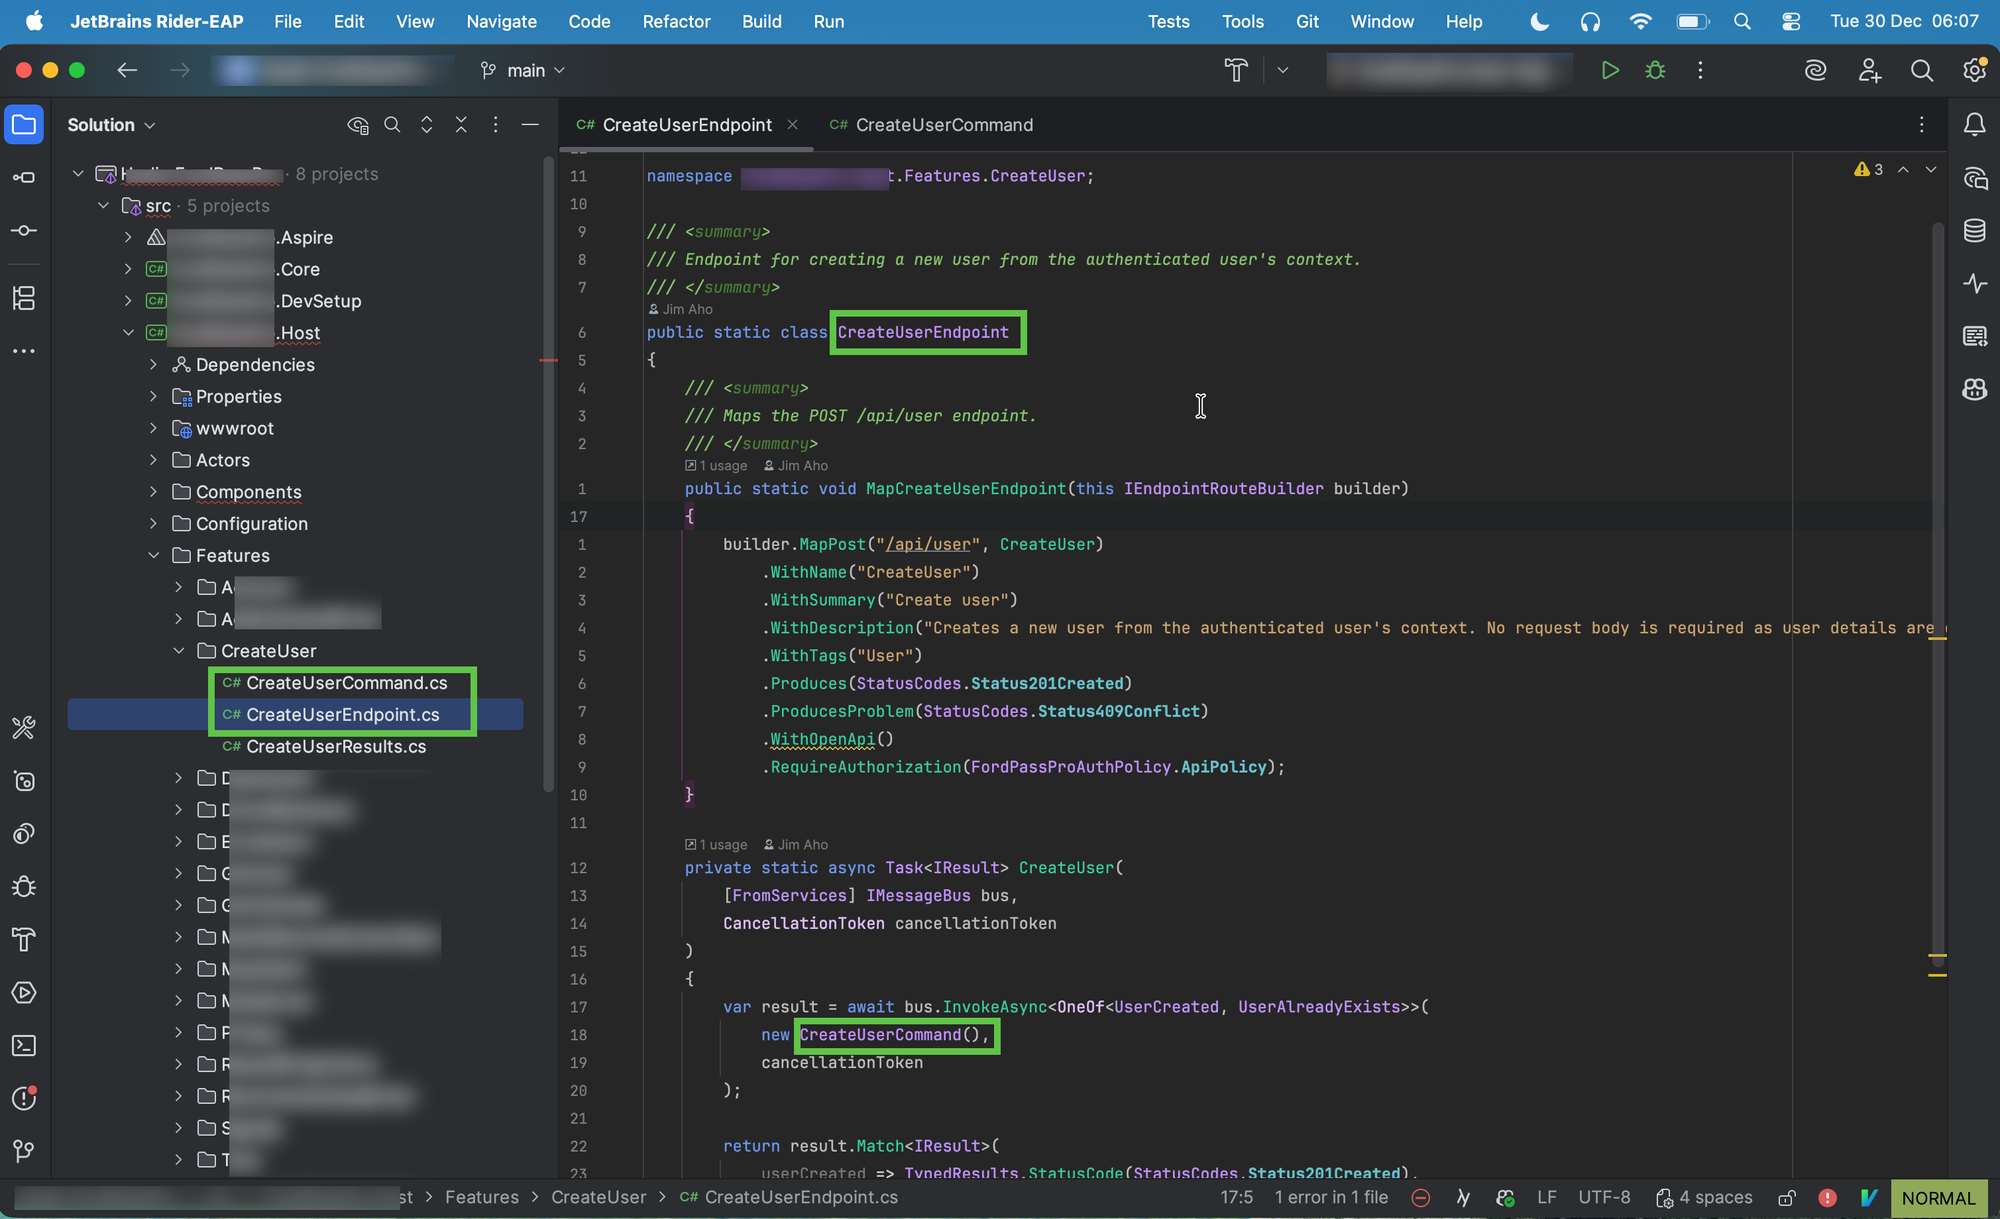Toggle the NORMAL vim mode indicator
2000x1219 pixels.
pyautogui.click(x=1938, y=1198)
